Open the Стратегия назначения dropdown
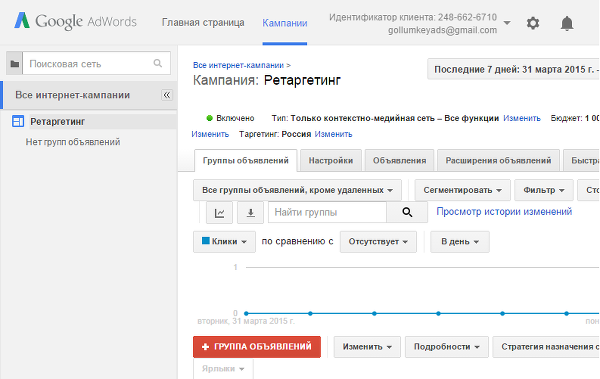Screen dimensions: 600x379 tap(546, 347)
